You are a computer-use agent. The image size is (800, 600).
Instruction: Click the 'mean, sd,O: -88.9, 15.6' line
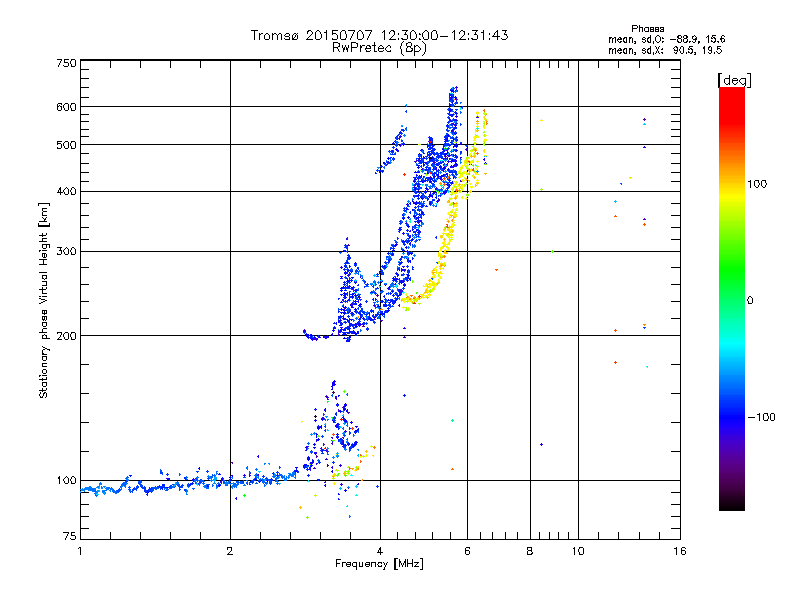[666, 39]
